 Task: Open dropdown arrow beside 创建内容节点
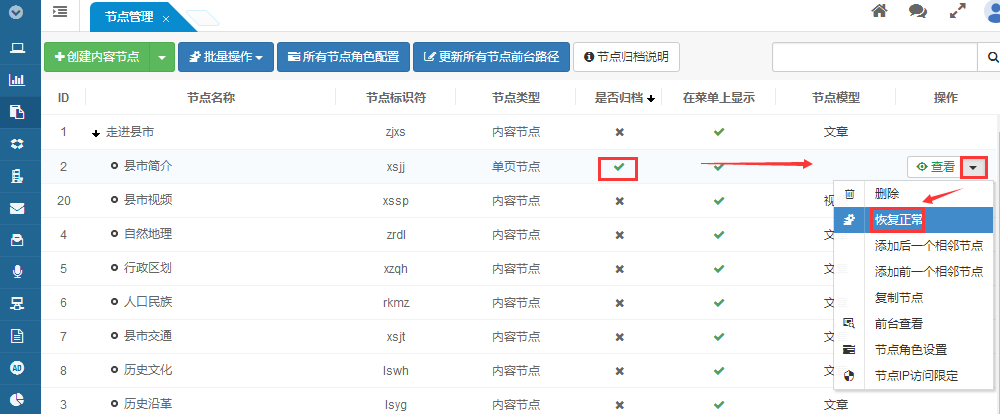tap(162, 57)
